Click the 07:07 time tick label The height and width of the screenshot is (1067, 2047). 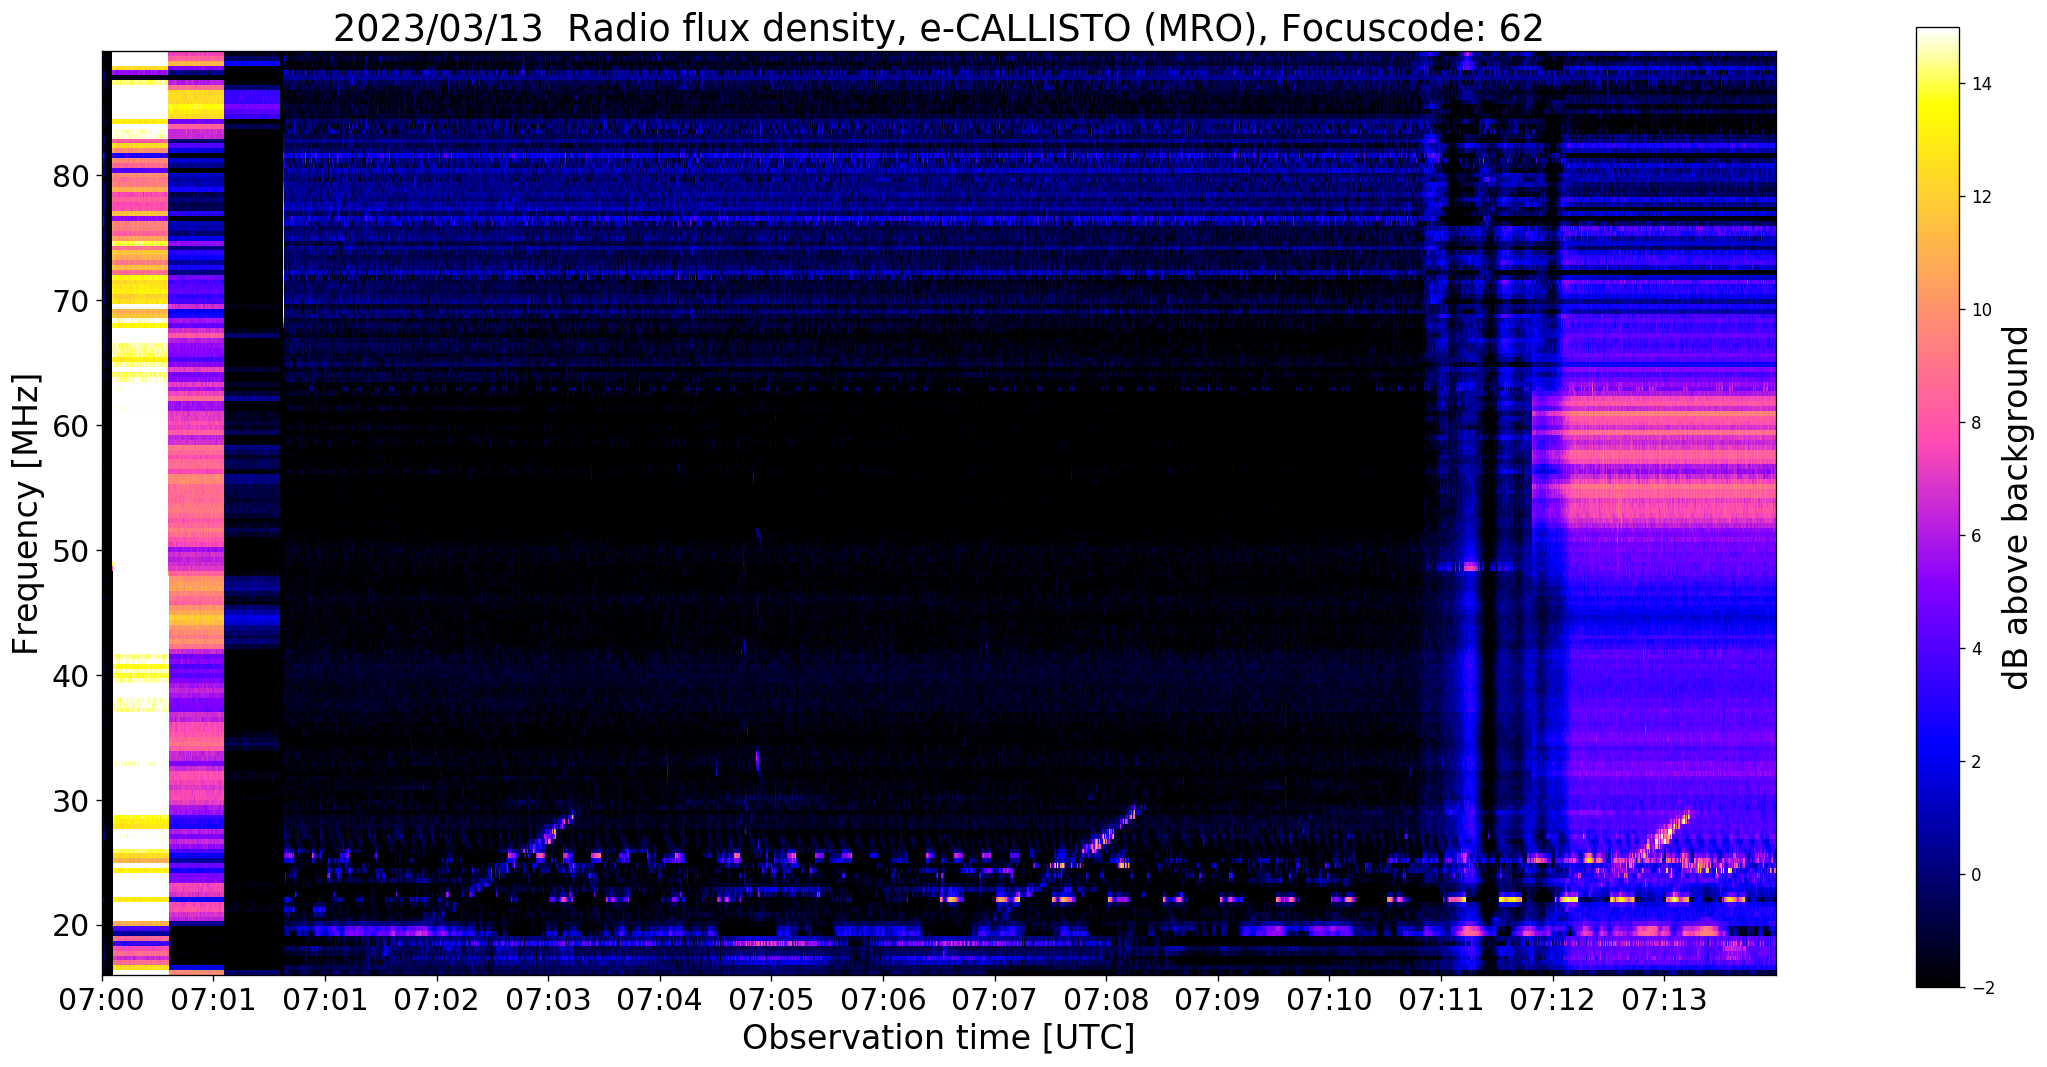click(x=994, y=999)
